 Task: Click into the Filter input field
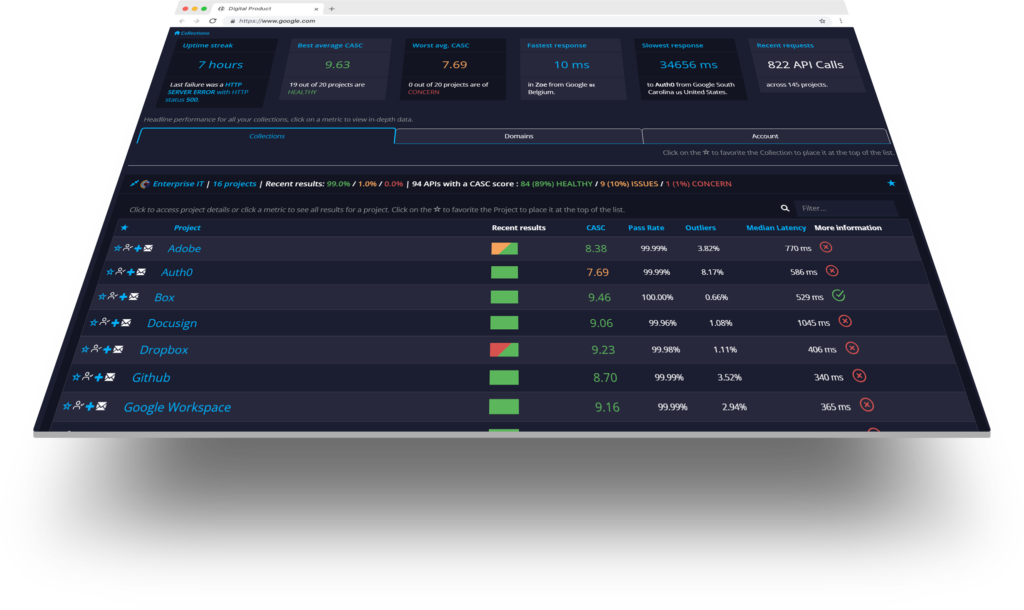click(x=846, y=208)
